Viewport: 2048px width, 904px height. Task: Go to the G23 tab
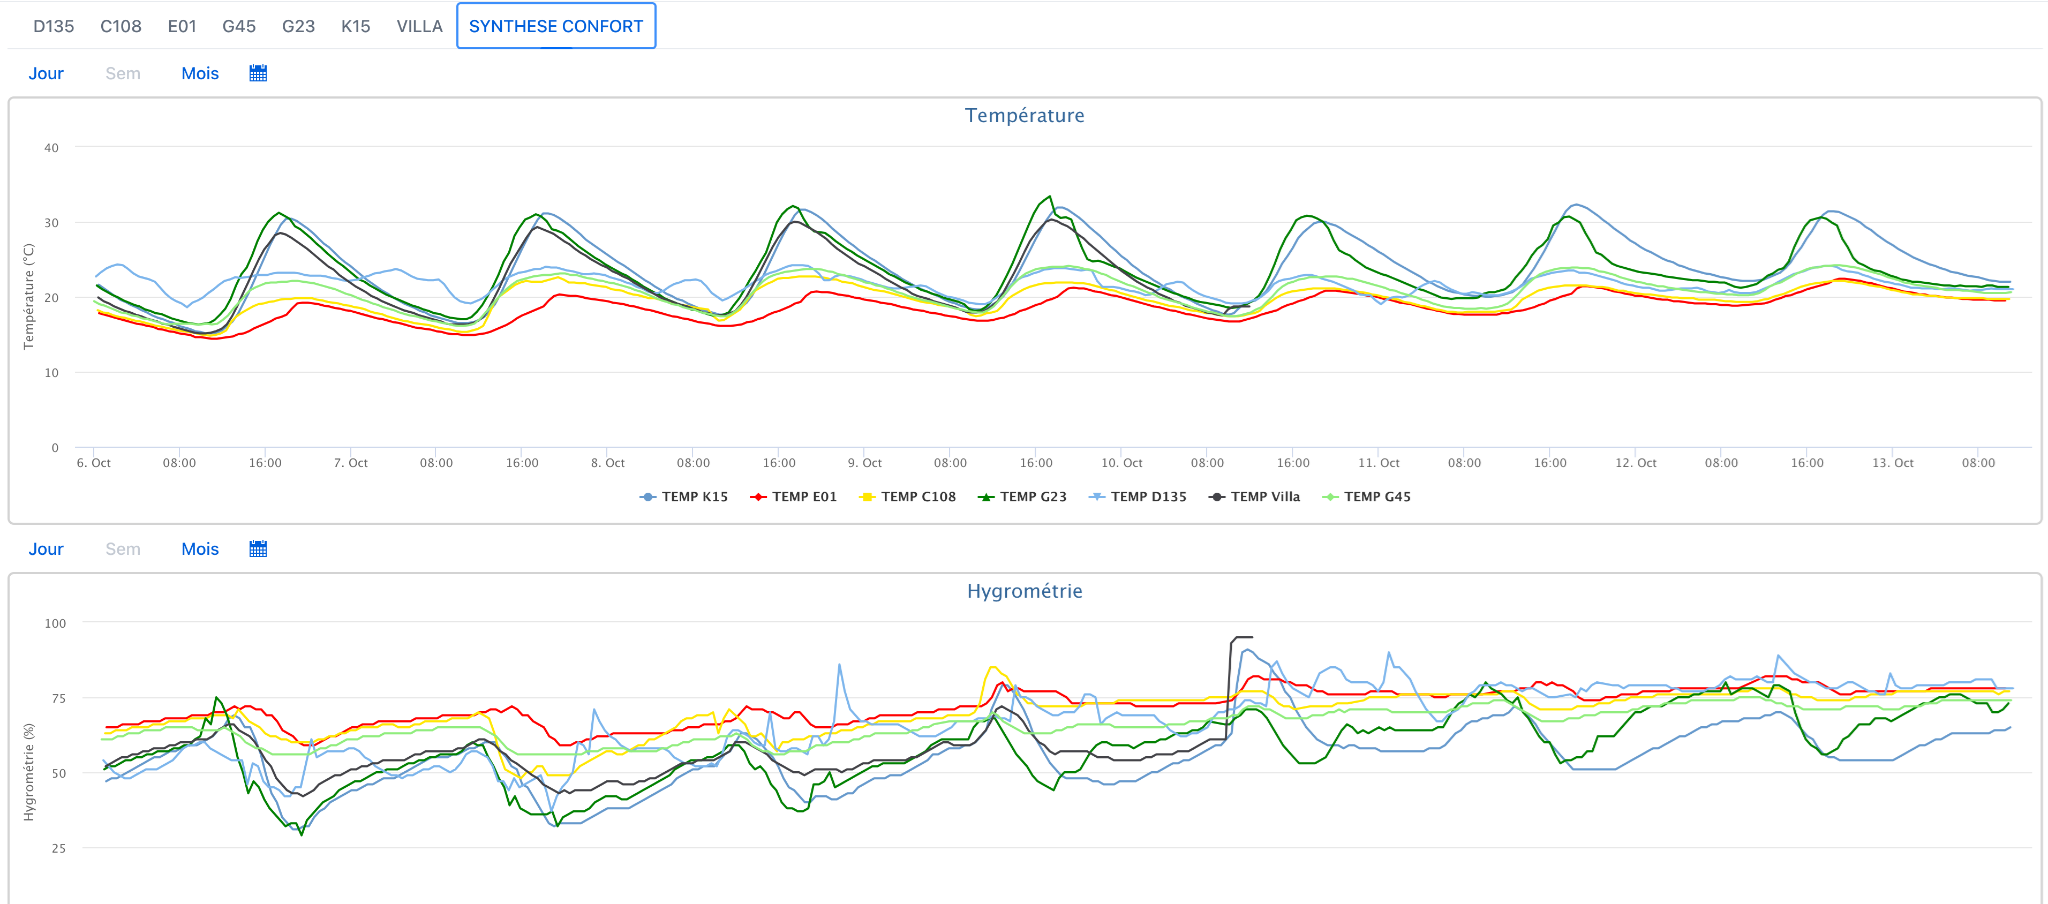click(299, 26)
